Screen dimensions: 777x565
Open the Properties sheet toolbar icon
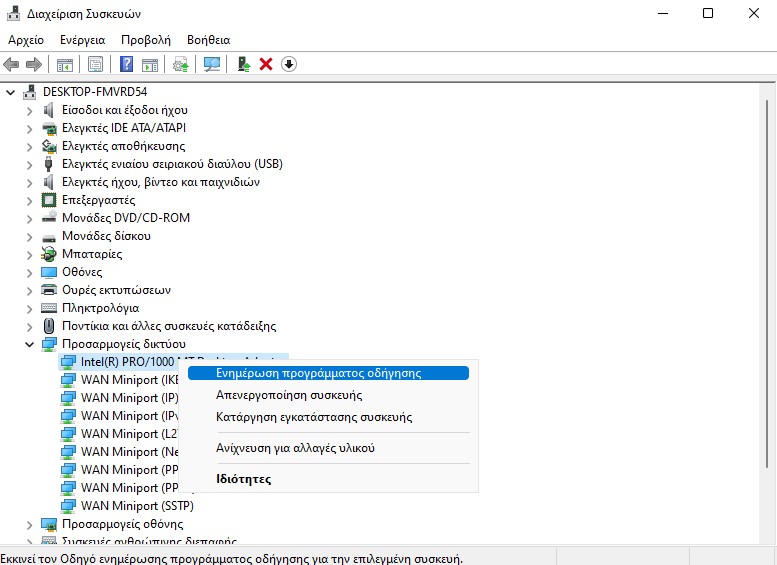click(x=95, y=64)
